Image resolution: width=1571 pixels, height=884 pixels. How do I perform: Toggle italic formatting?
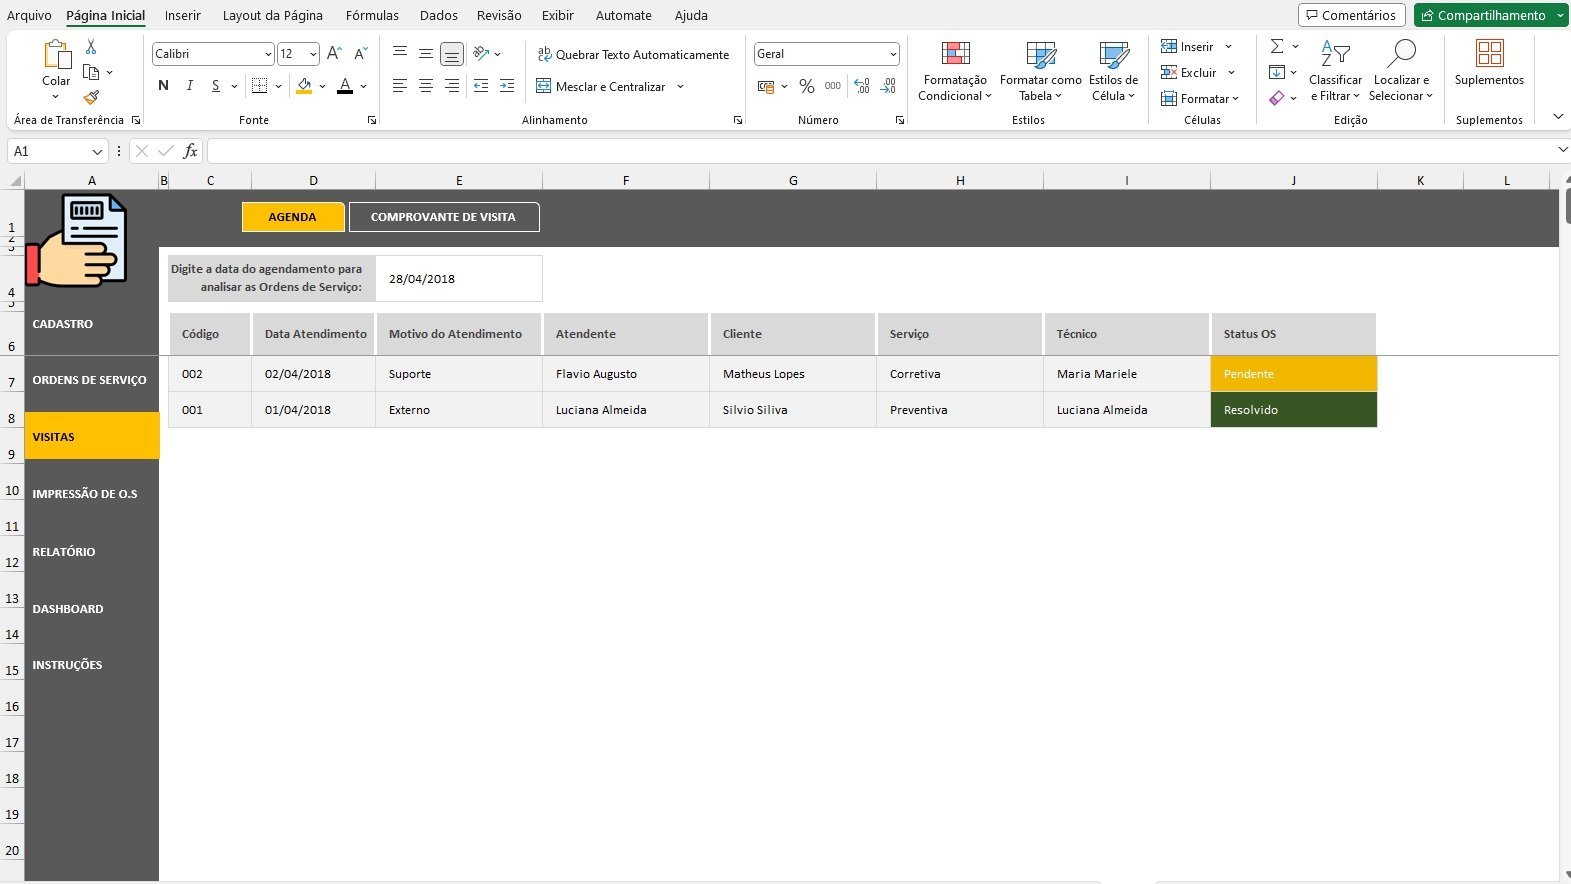point(190,86)
